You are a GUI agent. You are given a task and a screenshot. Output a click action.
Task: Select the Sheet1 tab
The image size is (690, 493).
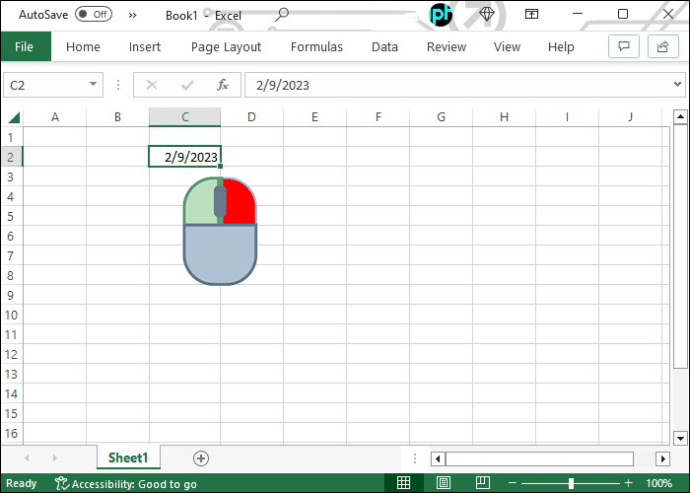click(128, 458)
